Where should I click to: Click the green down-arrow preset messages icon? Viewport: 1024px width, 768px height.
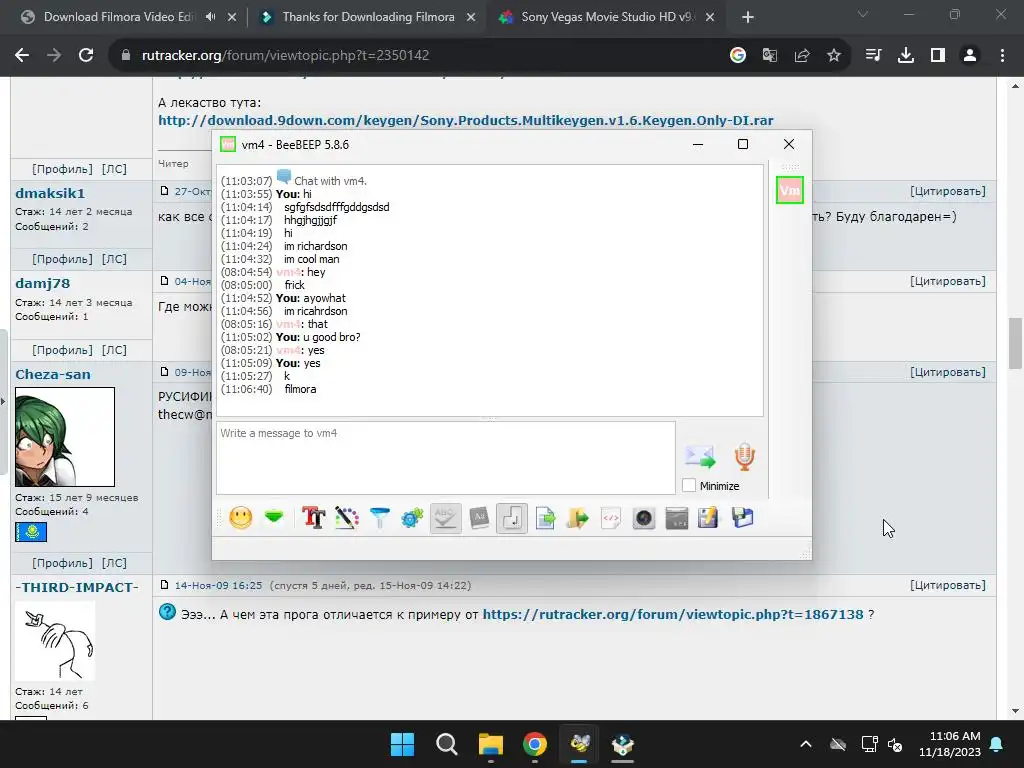[x=274, y=518]
